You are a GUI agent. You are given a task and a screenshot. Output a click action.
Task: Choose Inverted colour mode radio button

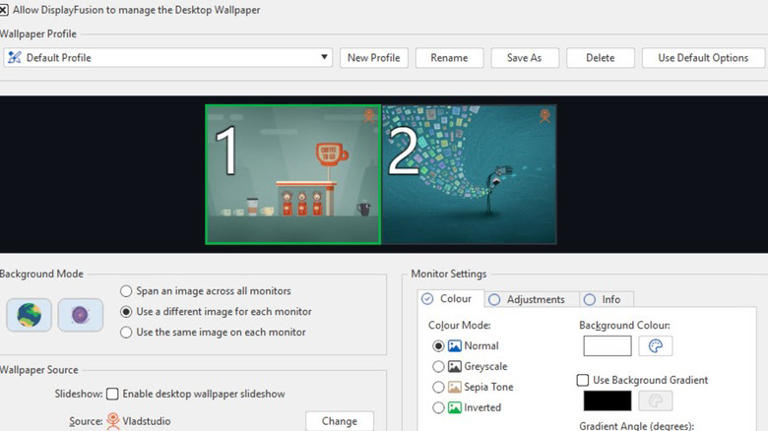click(438, 407)
